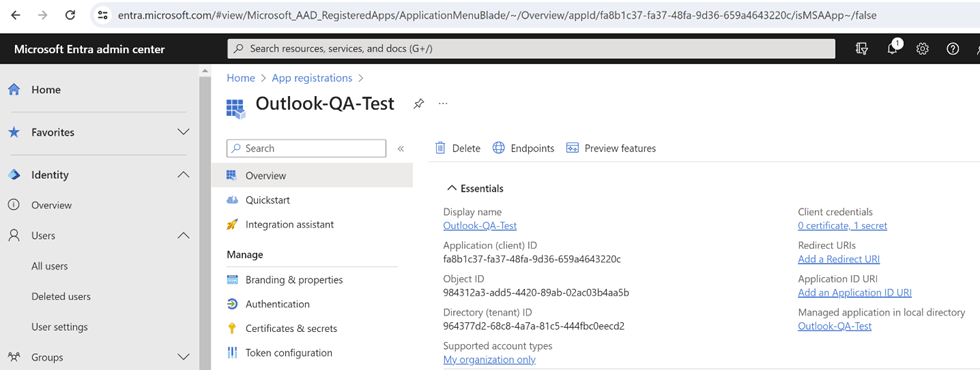Collapse the app menu with double chevron
The width and height of the screenshot is (980, 370).
tap(401, 149)
